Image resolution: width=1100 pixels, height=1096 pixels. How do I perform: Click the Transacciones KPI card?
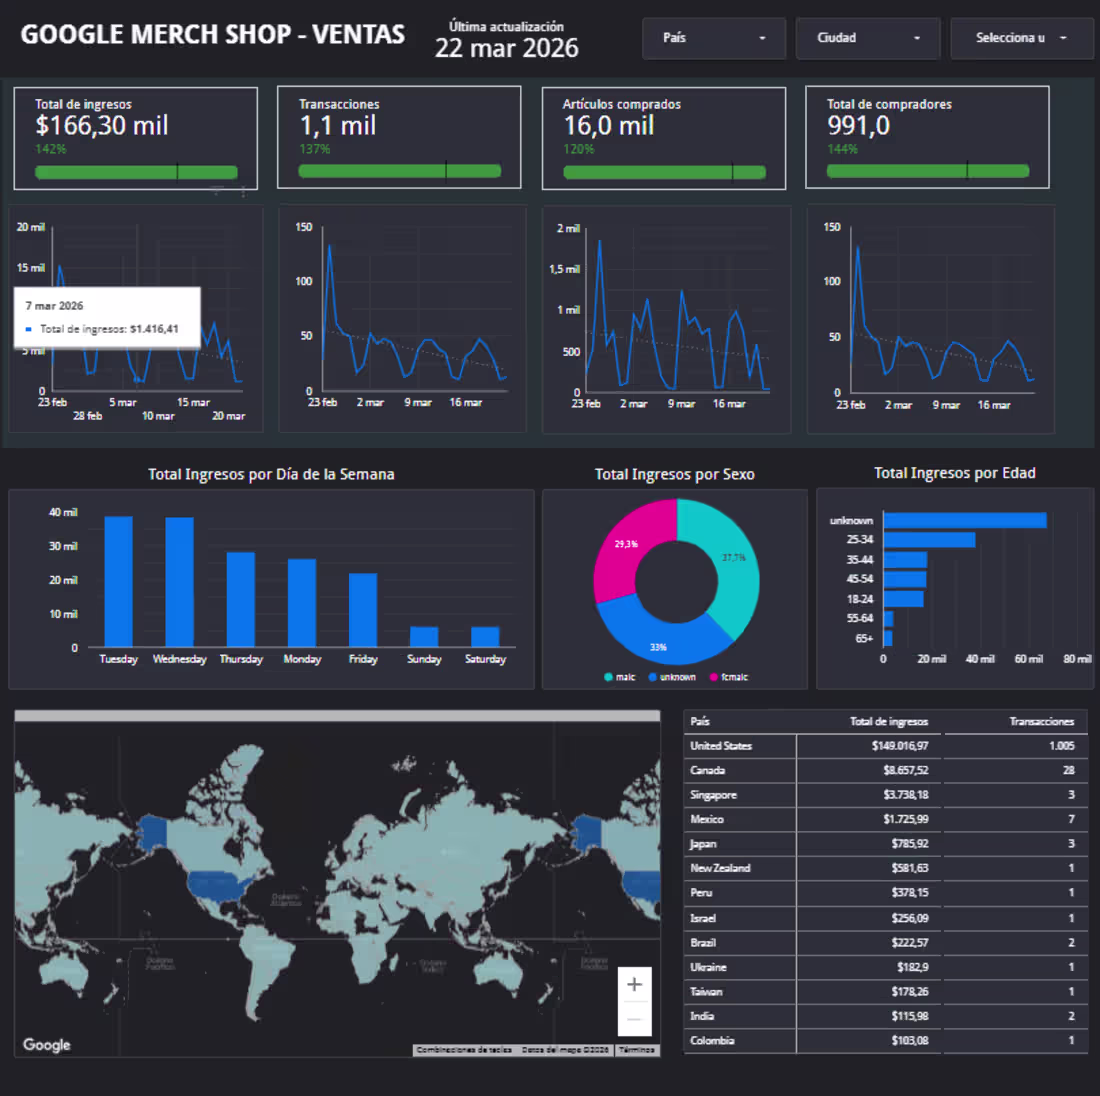[x=399, y=137]
